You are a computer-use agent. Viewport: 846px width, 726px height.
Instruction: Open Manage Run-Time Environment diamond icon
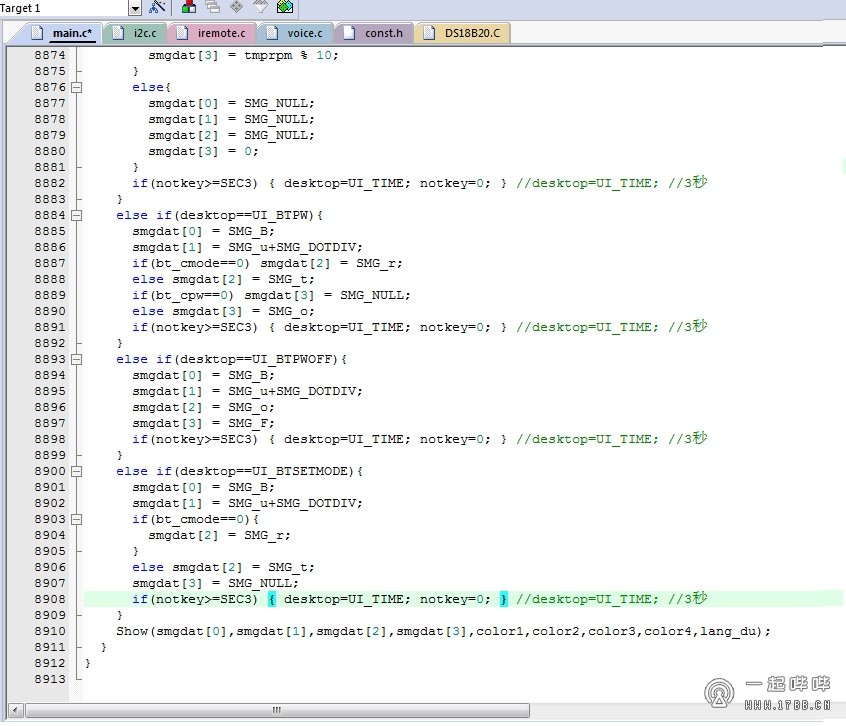pyautogui.click(x=236, y=7)
